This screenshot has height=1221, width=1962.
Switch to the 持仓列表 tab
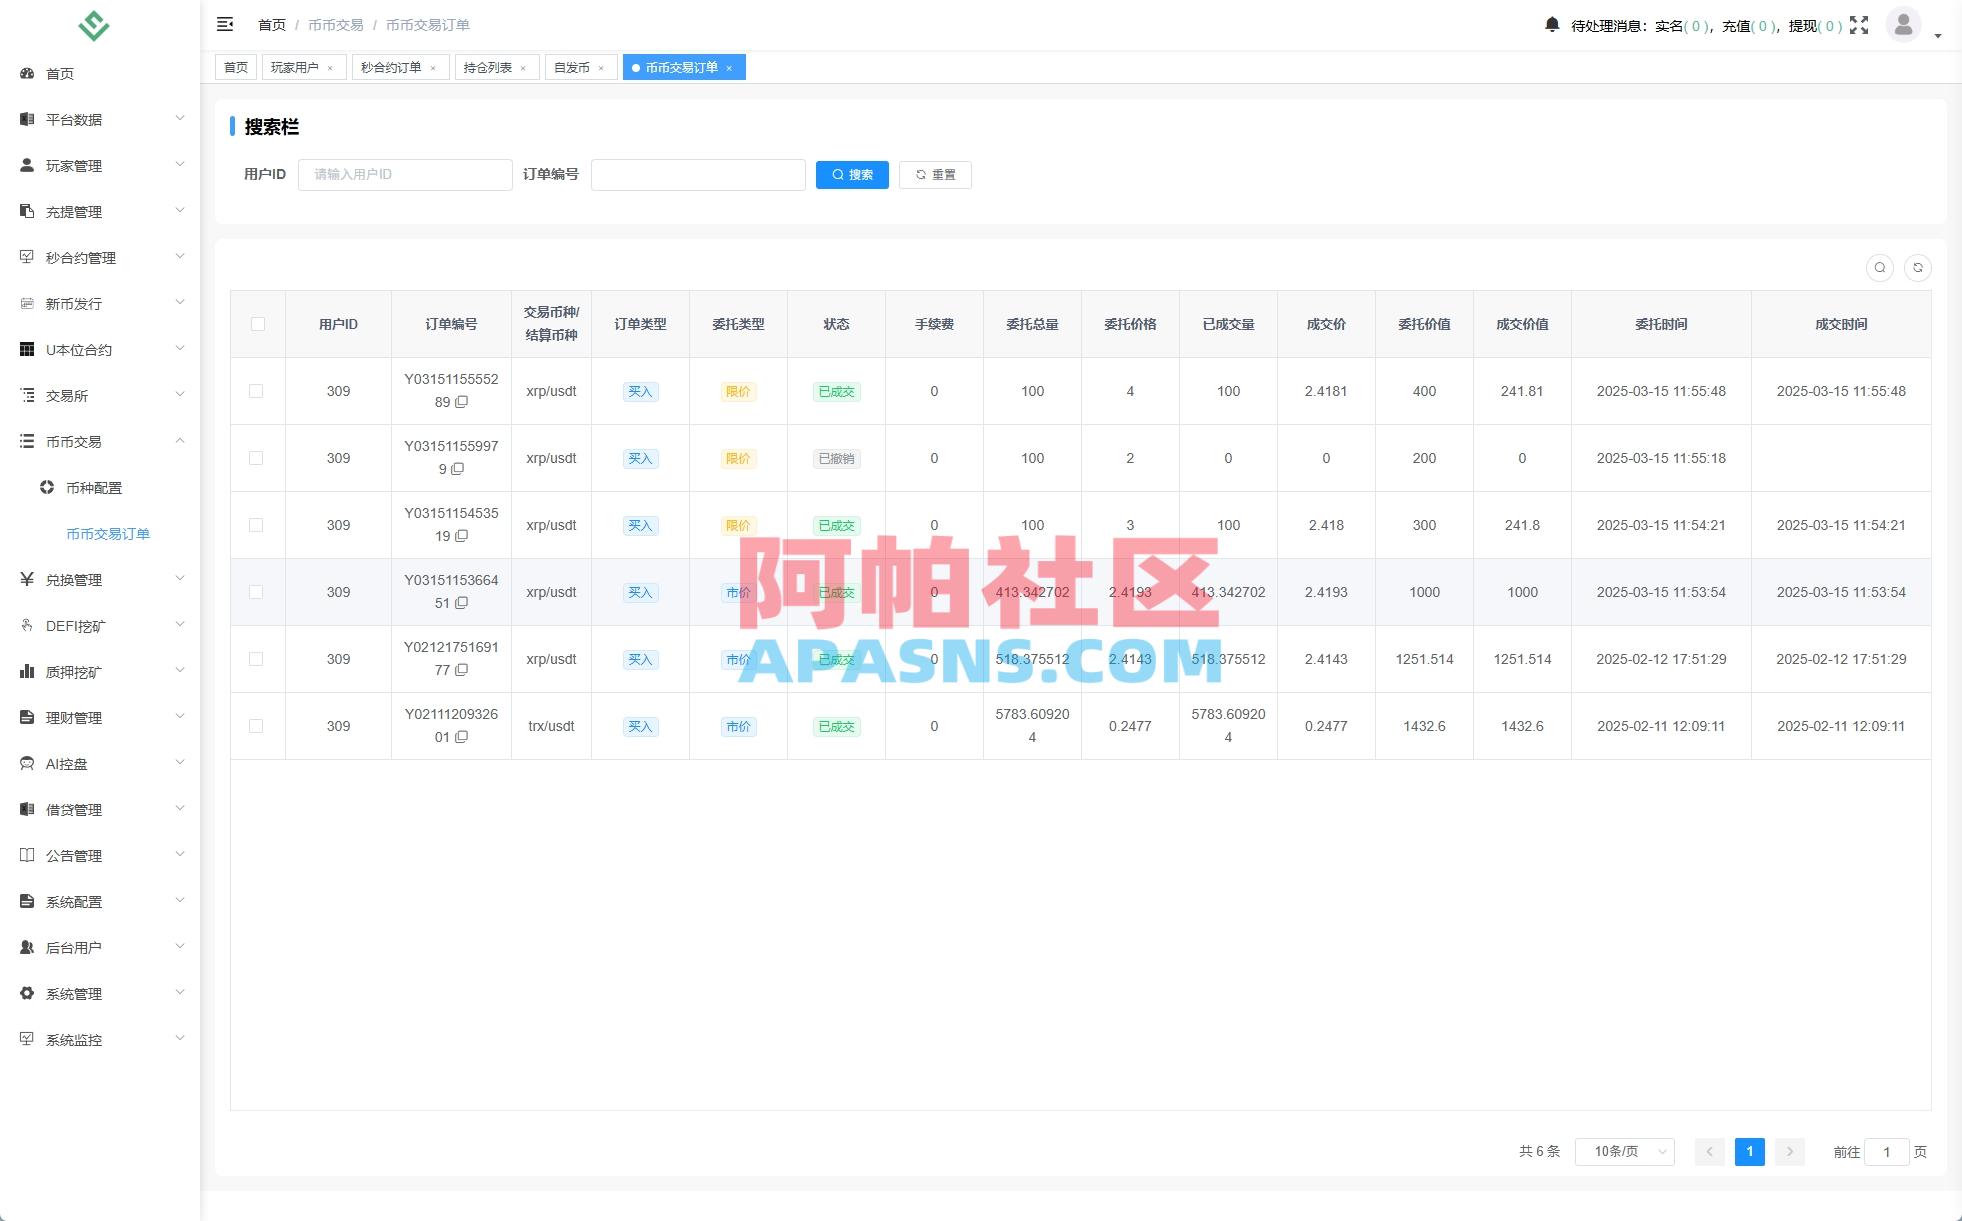click(489, 67)
